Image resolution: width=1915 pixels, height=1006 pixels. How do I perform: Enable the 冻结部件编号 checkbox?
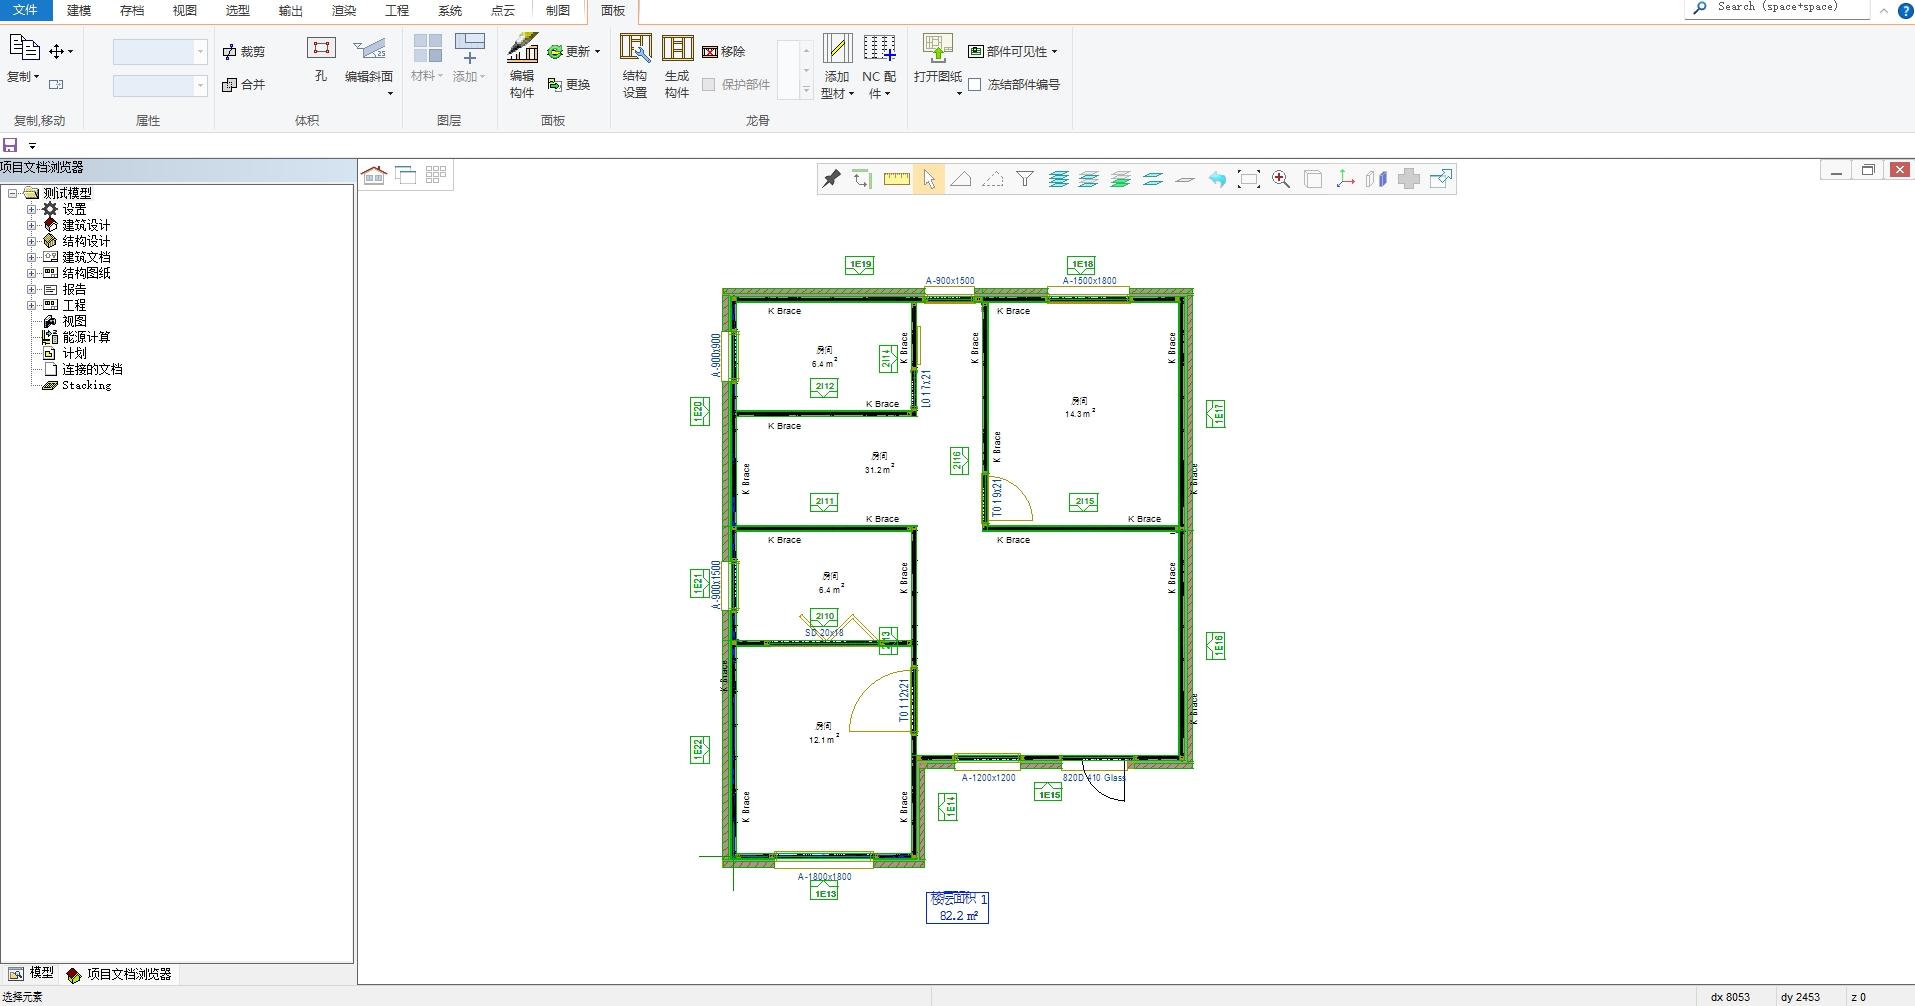(975, 85)
